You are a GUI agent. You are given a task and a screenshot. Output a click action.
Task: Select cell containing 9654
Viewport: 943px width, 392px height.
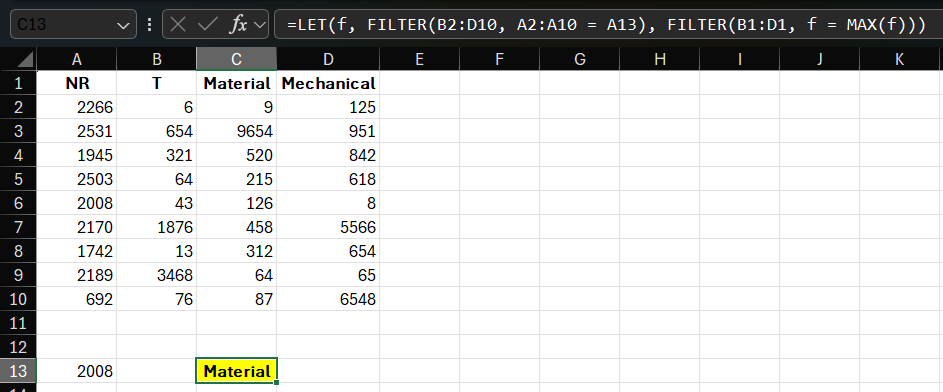pos(236,131)
